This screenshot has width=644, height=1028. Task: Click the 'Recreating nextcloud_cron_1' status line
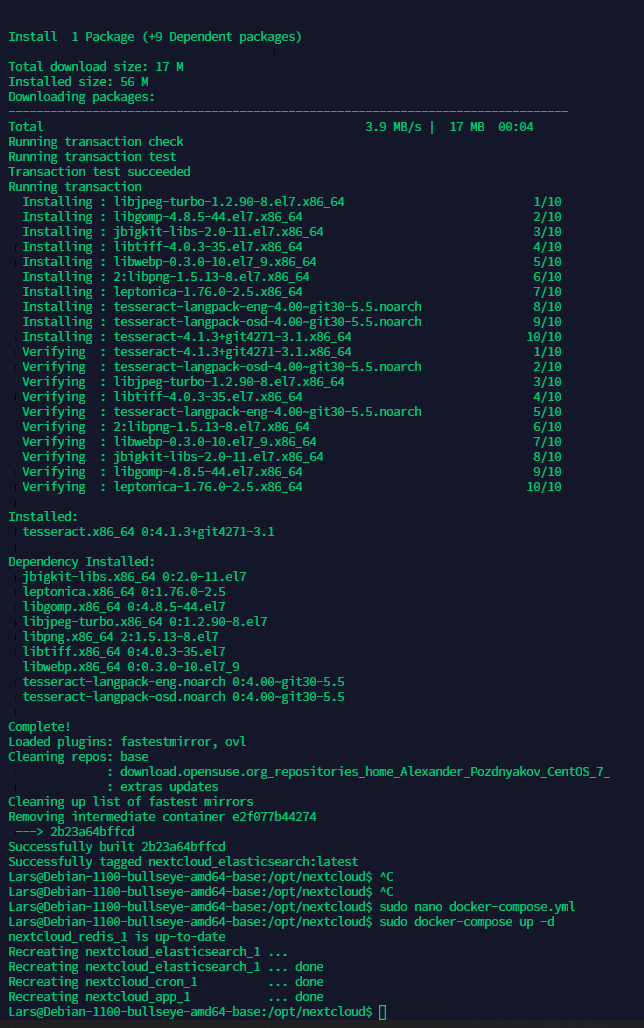pos(166,982)
